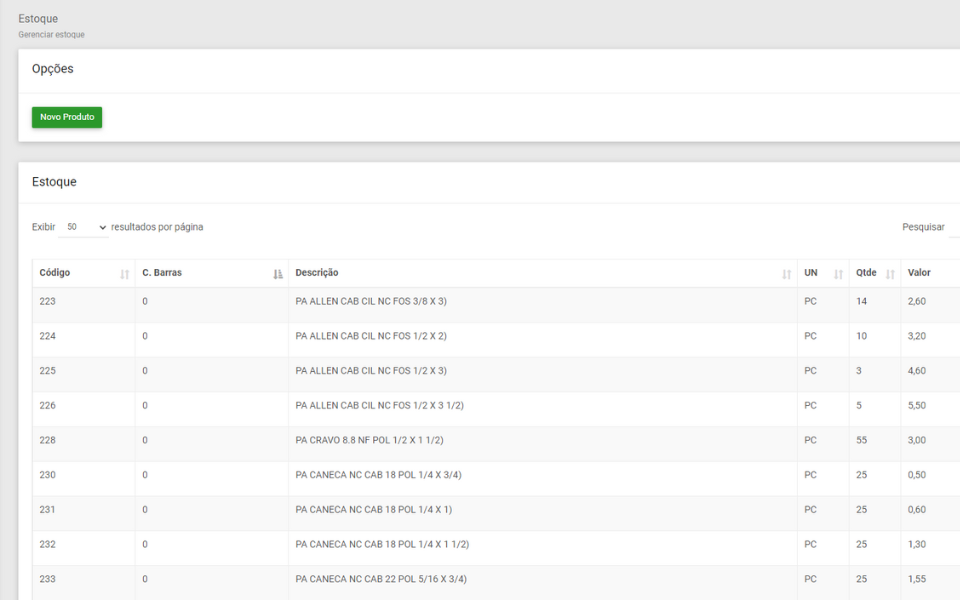Sort table by Código column icon
Screen dimensions: 960x600
click(124, 274)
